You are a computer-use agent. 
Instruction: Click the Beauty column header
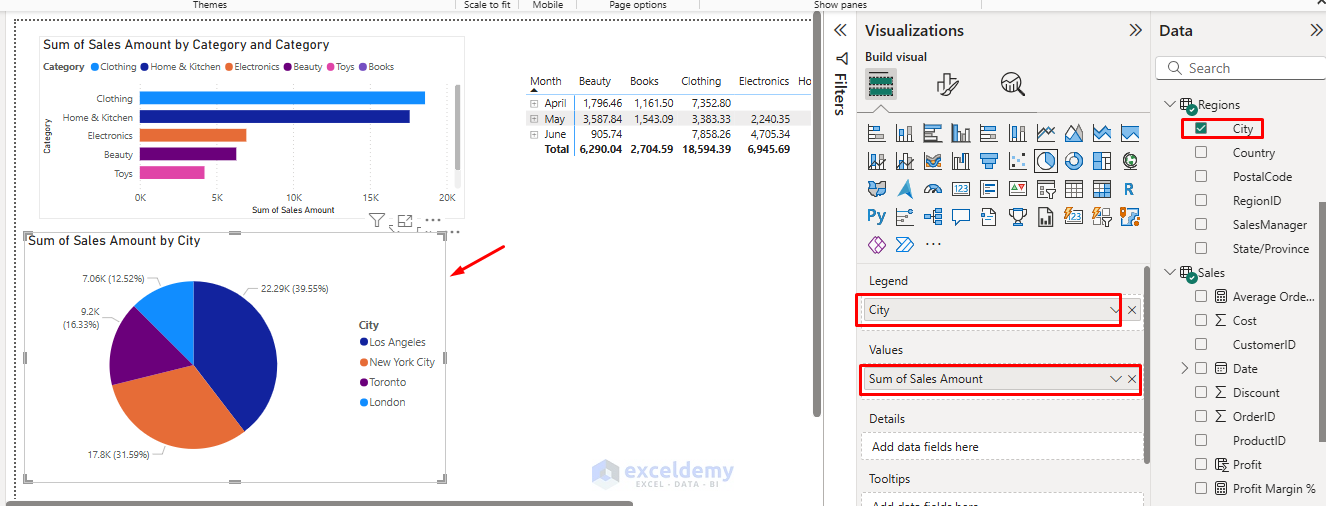coord(595,81)
